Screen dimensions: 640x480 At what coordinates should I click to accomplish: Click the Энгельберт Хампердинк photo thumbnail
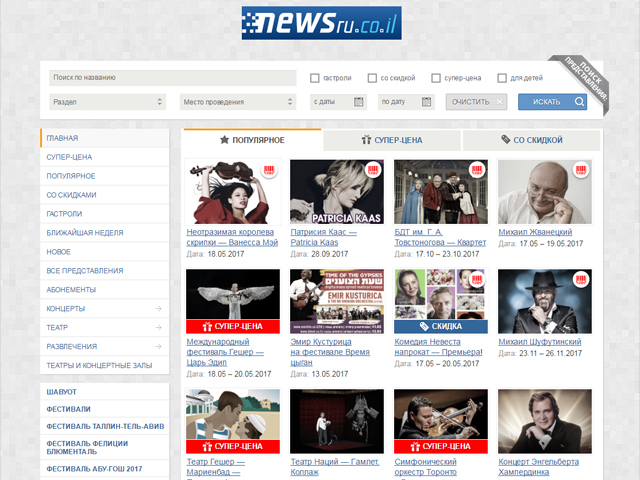tap(545, 421)
